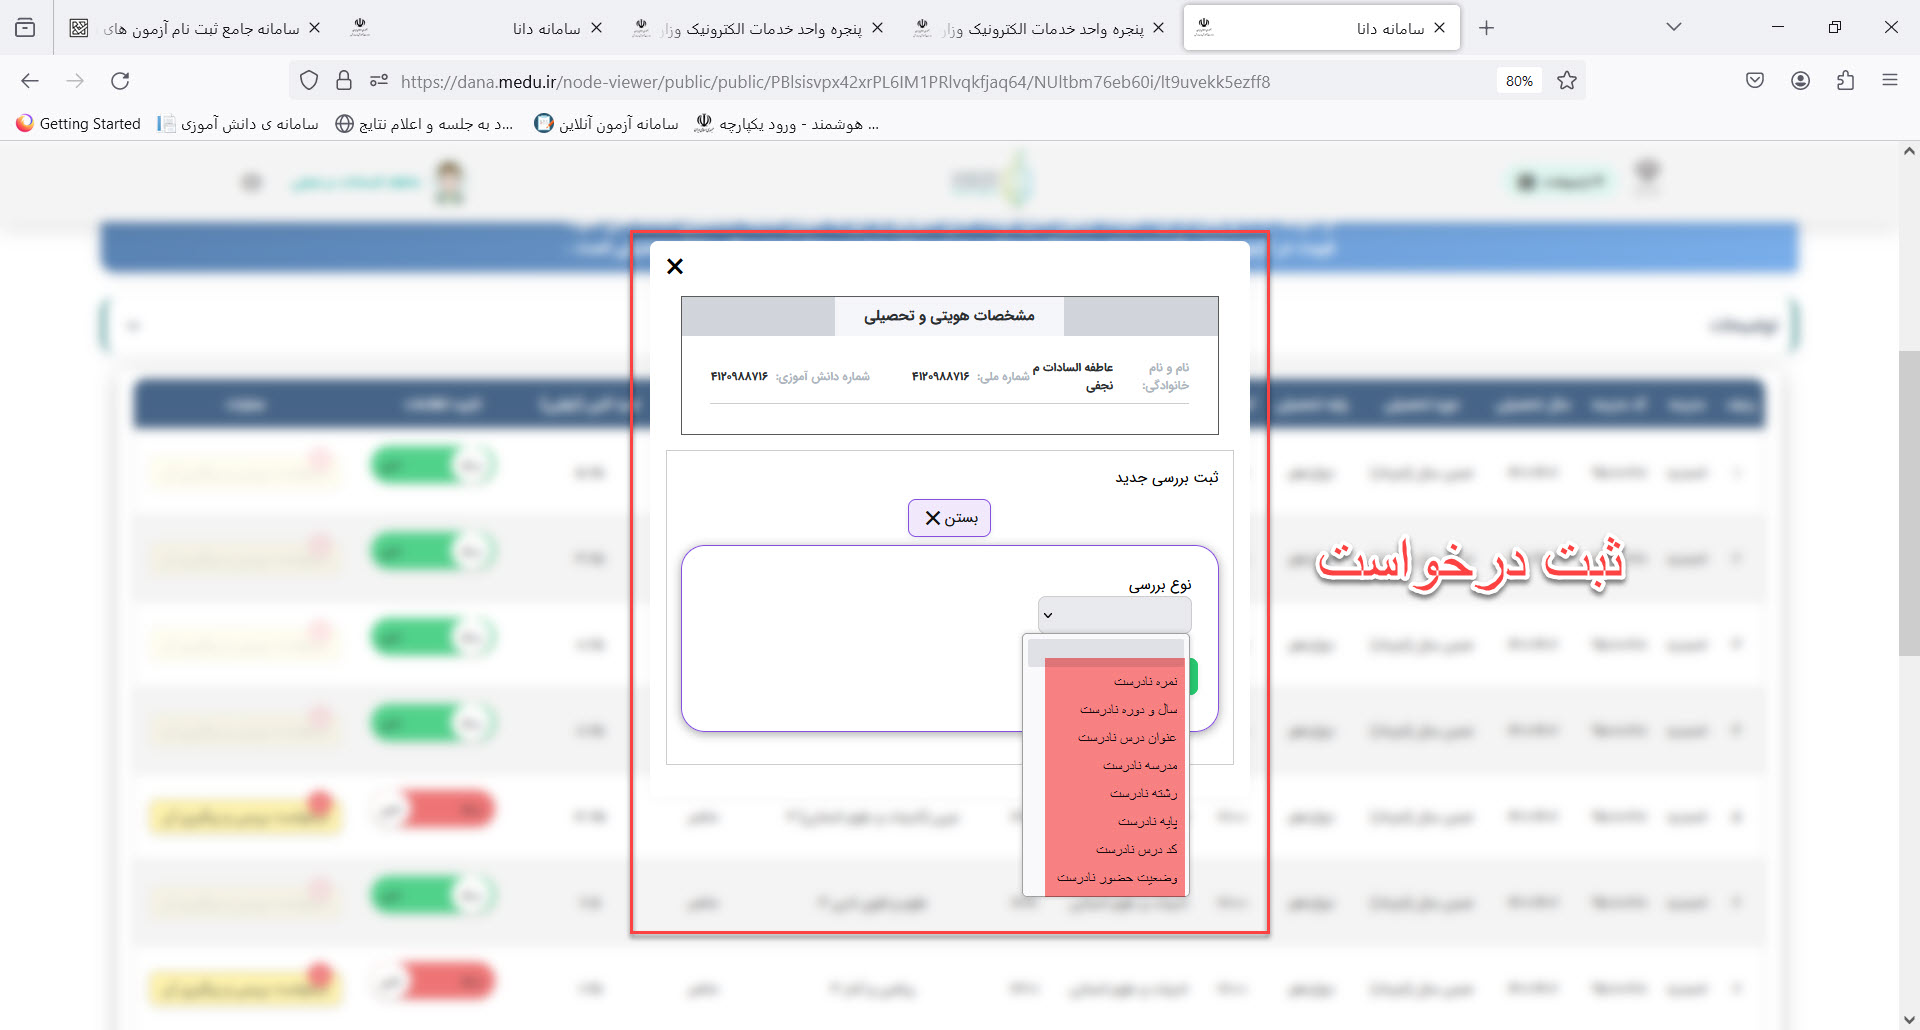Open the Getting Started bookmark
Image resolution: width=1920 pixels, height=1030 pixels.
click(79, 124)
